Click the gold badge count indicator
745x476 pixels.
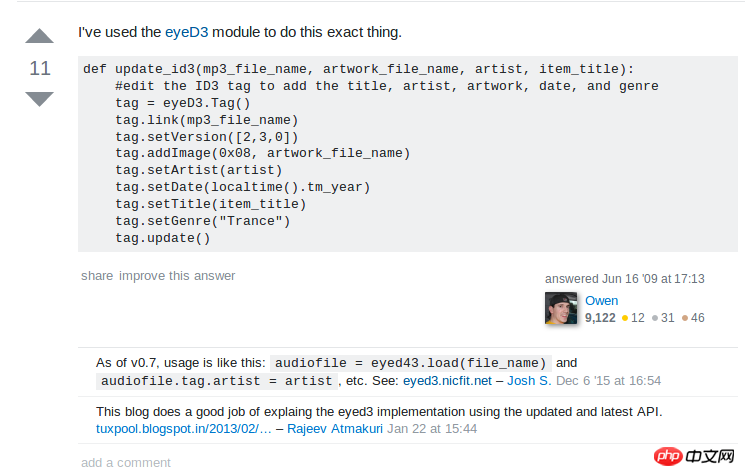tap(632, 318)
